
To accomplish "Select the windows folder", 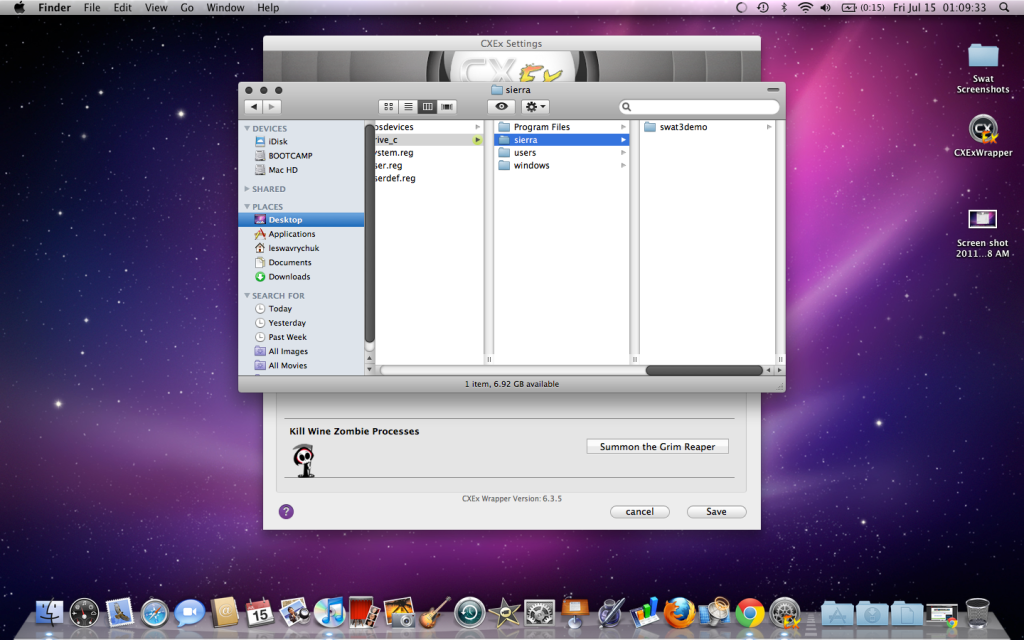I will 562,165.
